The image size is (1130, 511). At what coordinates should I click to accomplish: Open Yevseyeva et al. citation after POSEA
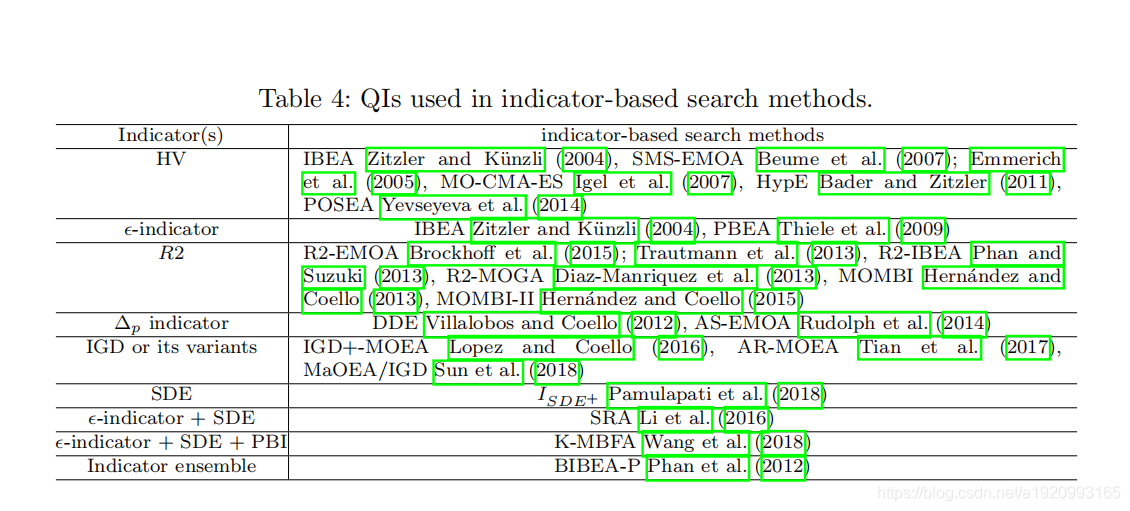pos(453,205)
